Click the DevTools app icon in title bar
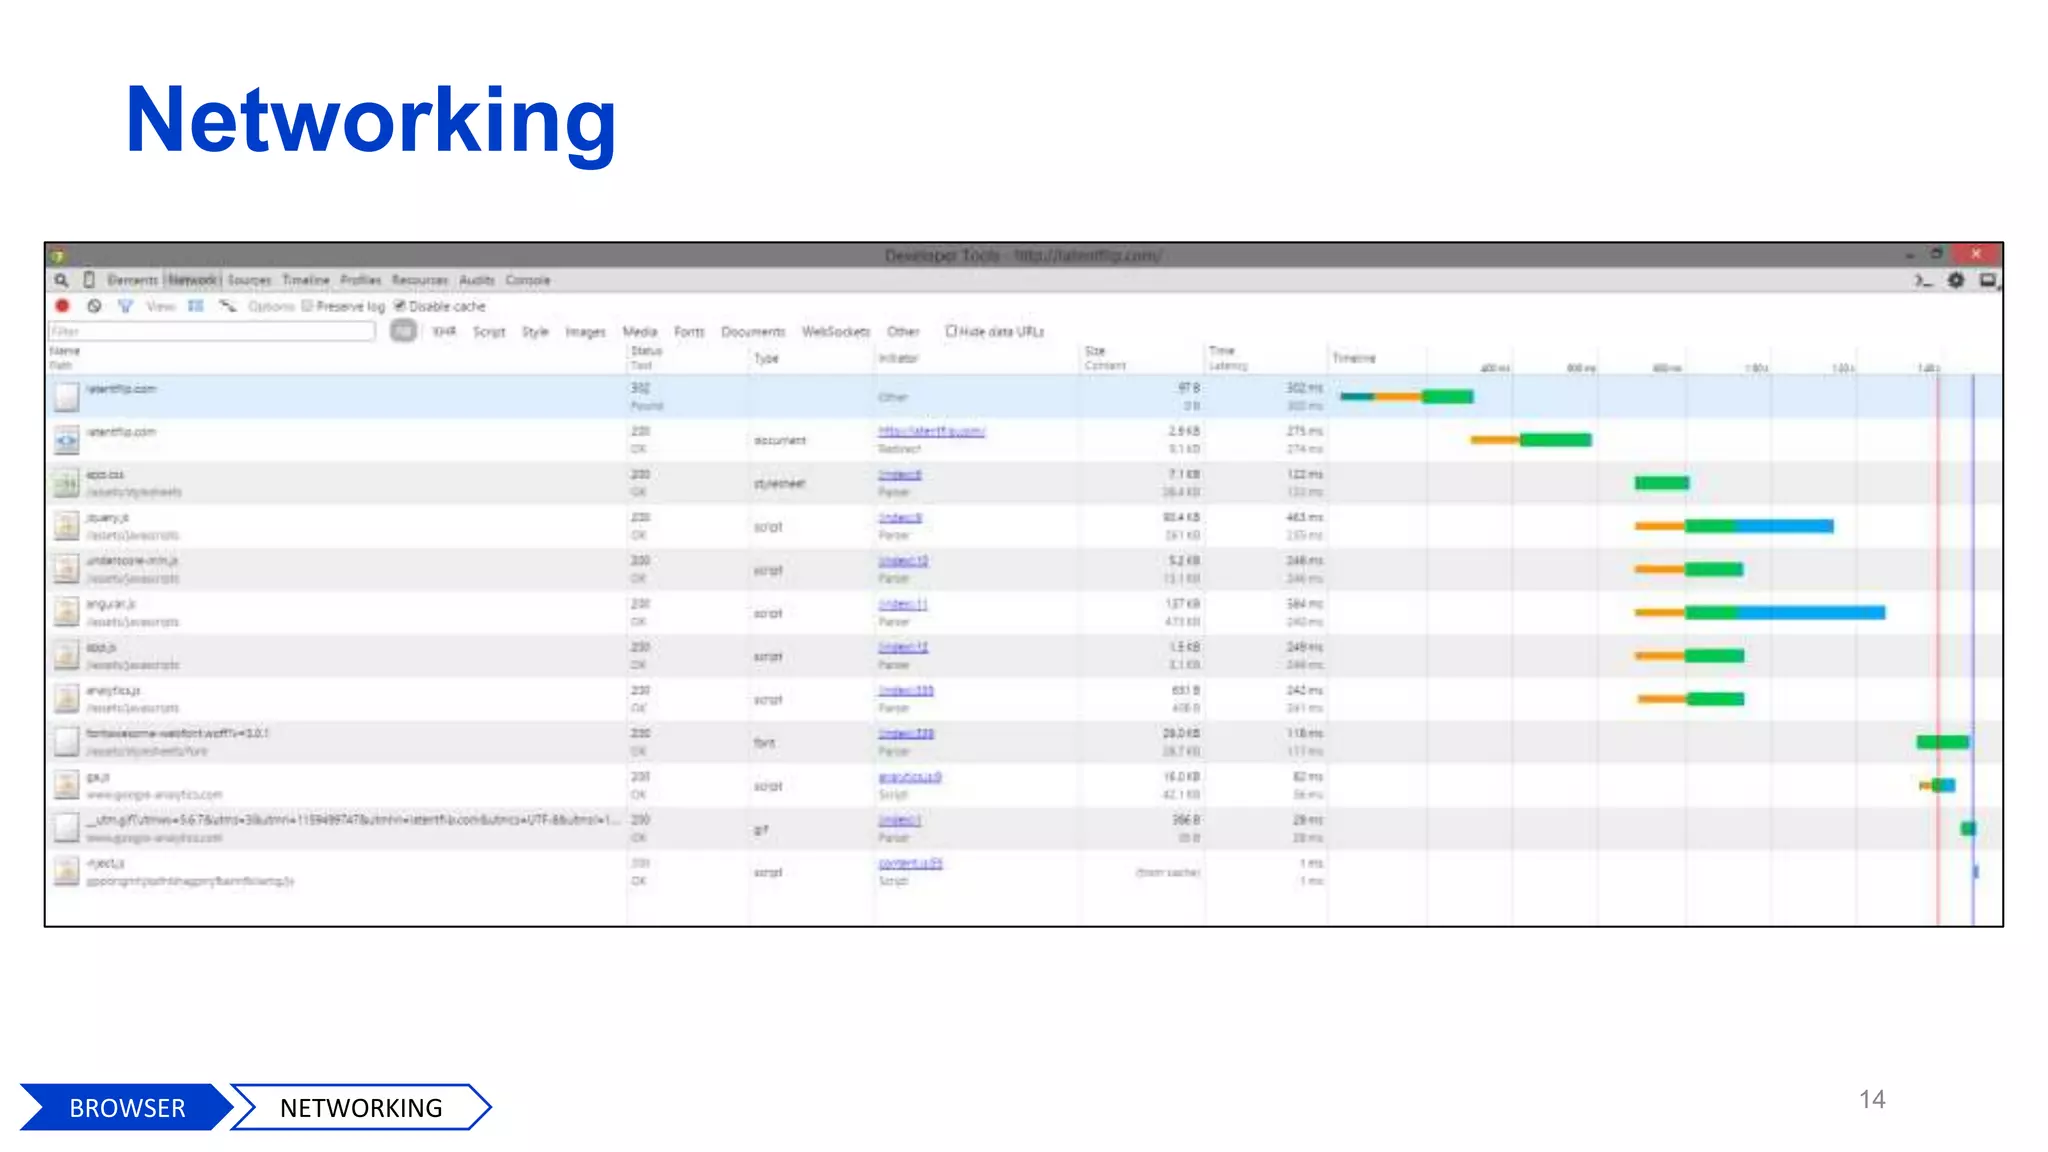The height and width of the screenshot is (1152, 2048). coord(58,256)
